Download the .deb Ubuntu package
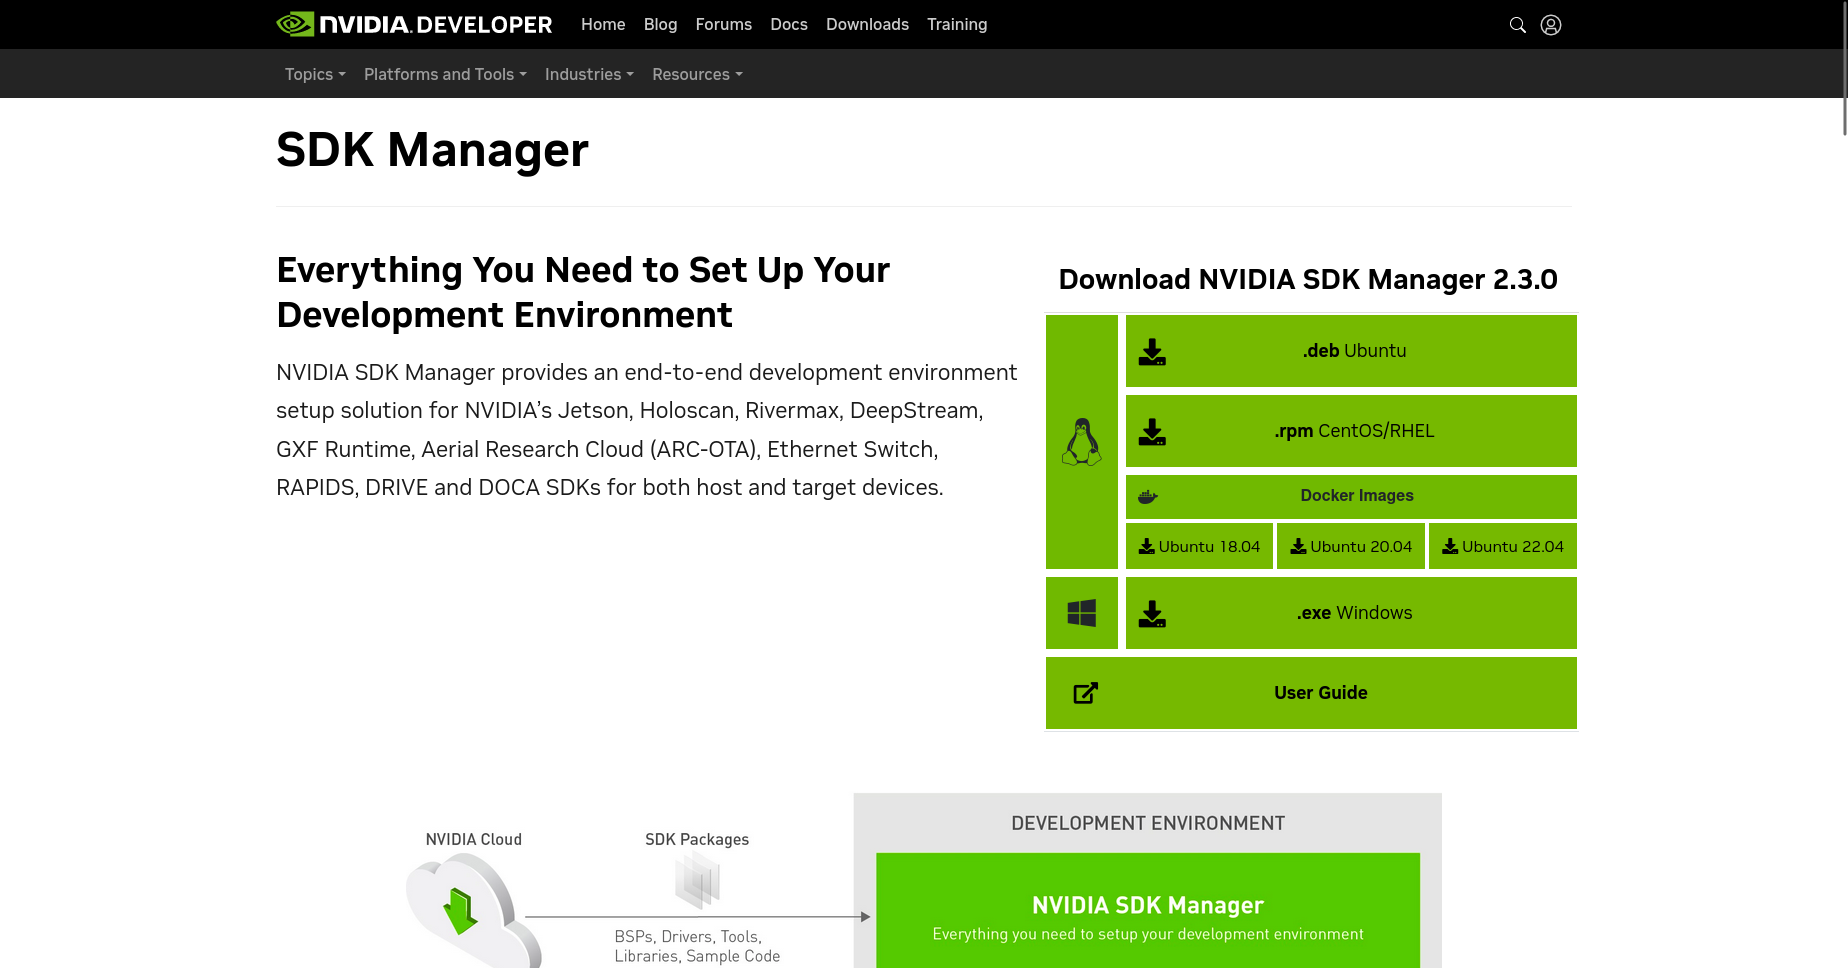Image resolution: width=1848 pixels, height=968 pixels. [x=1351, y=351]
